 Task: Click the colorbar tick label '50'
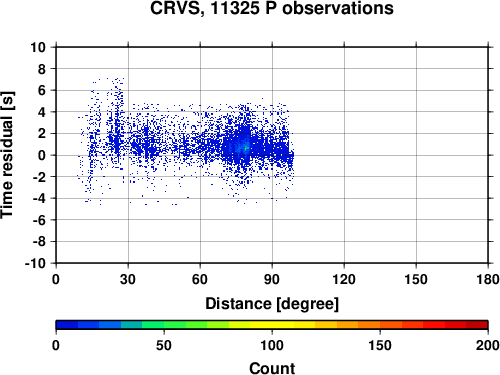click(x=164, y=345)
